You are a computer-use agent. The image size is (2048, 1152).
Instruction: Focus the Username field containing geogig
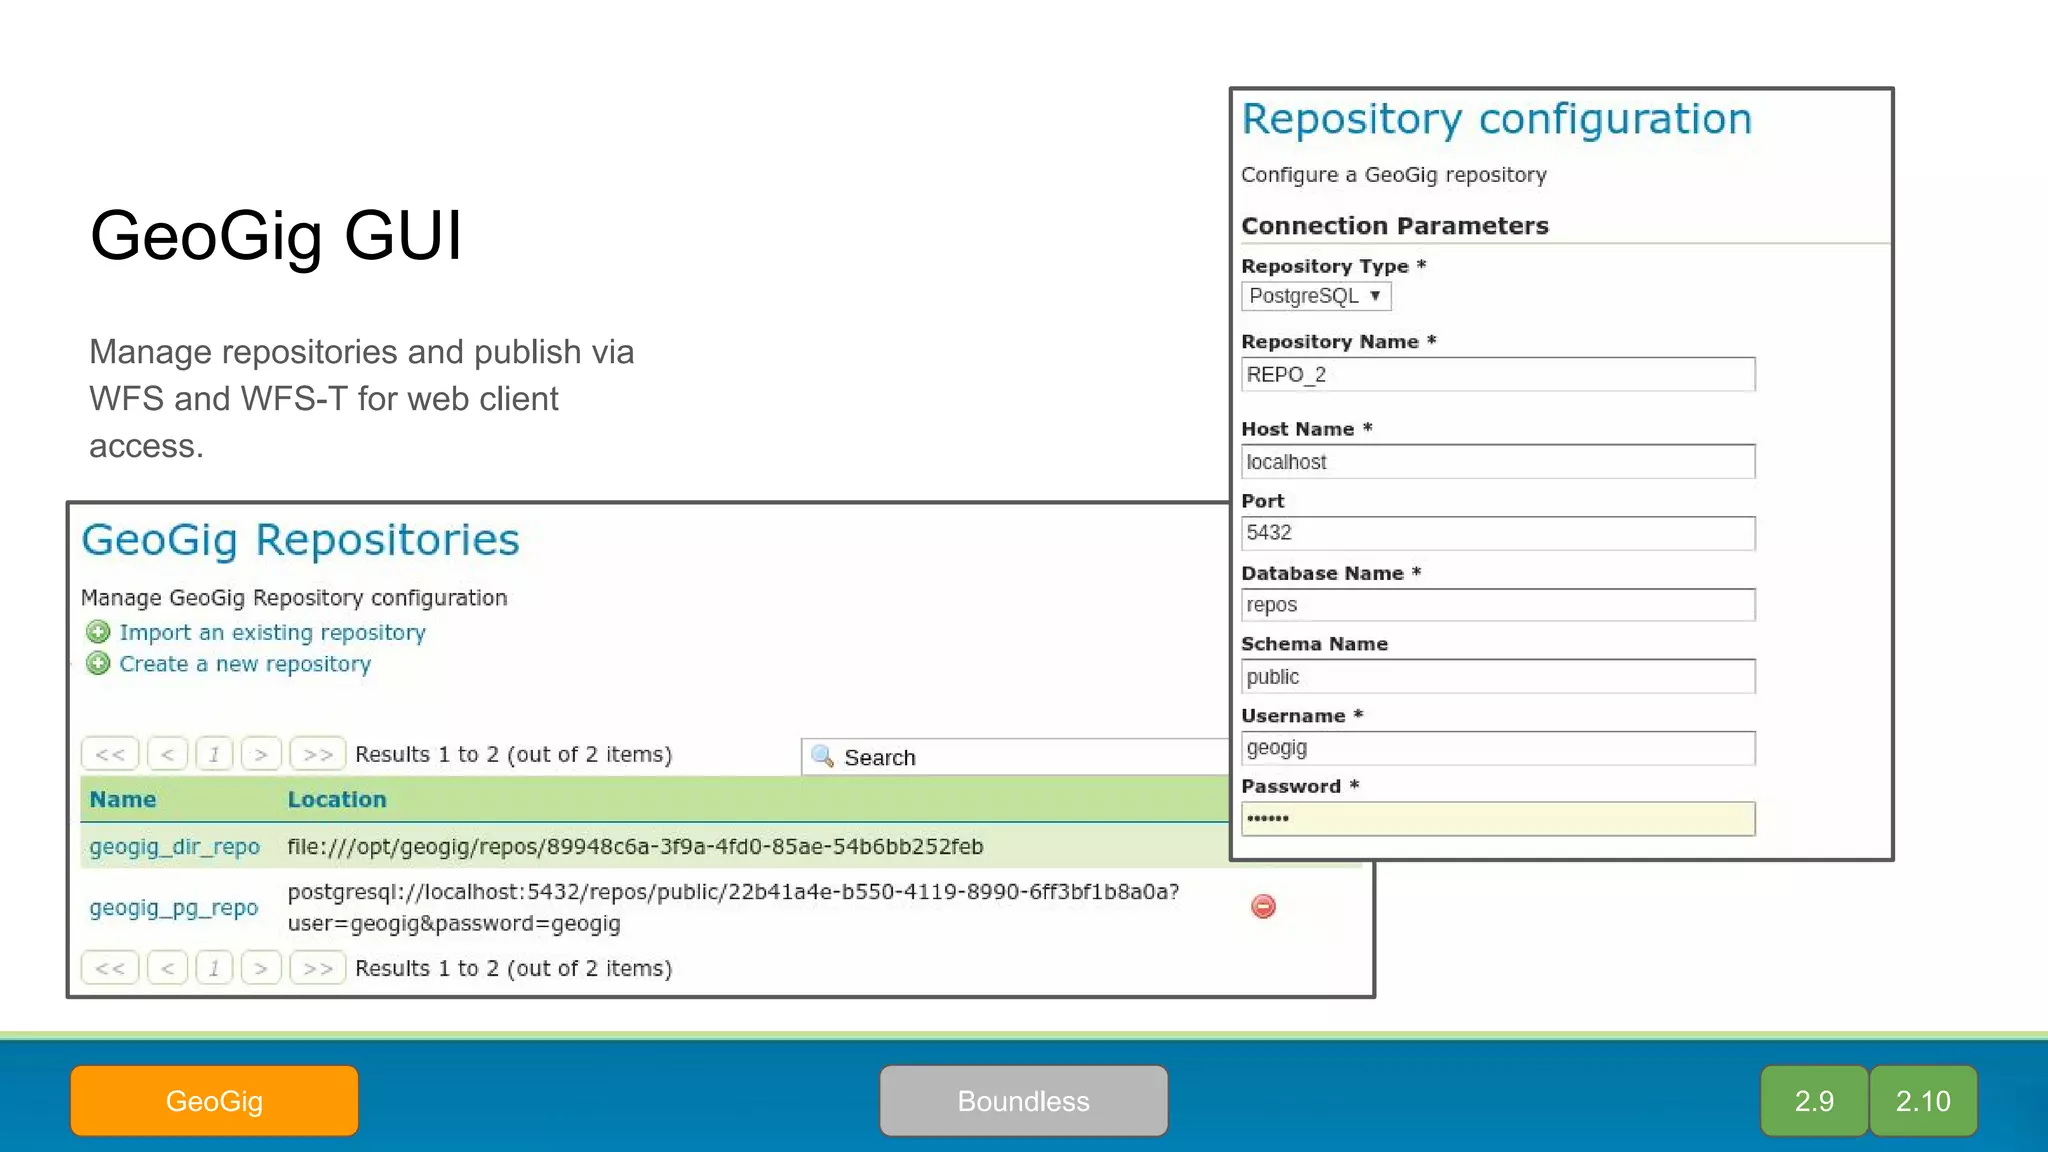(1498, 748)
